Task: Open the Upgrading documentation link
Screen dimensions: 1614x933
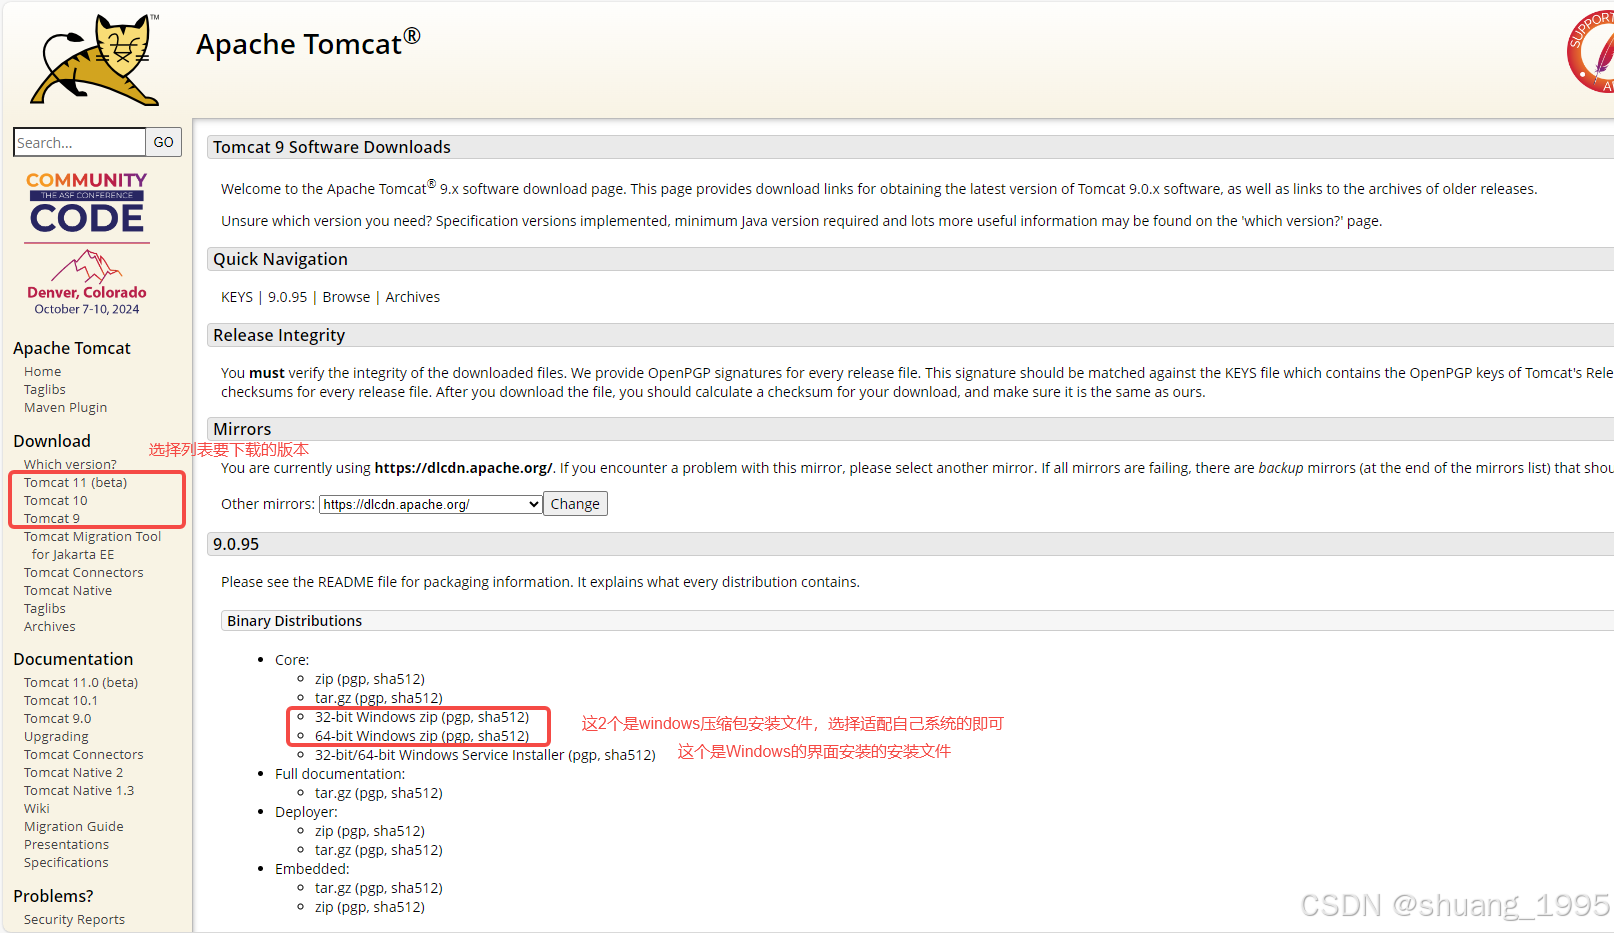Action: coord(56,736)
